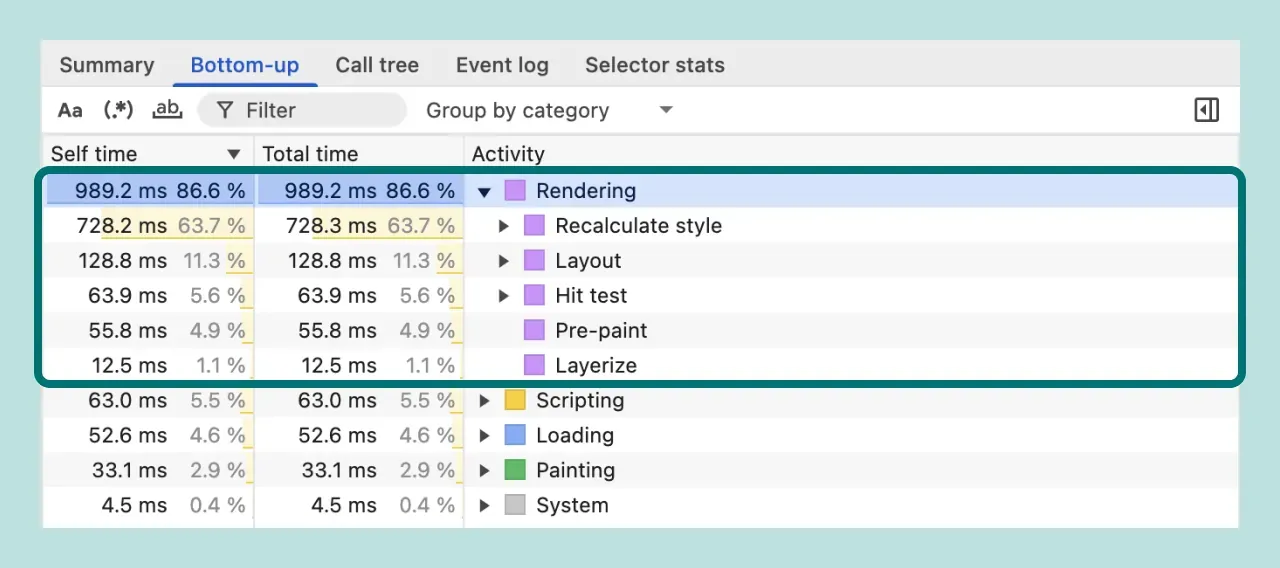This screenshot has width=1280, height=568.
Task: Click the funnel icon in Filter box
Action: [x=225, y=110]
